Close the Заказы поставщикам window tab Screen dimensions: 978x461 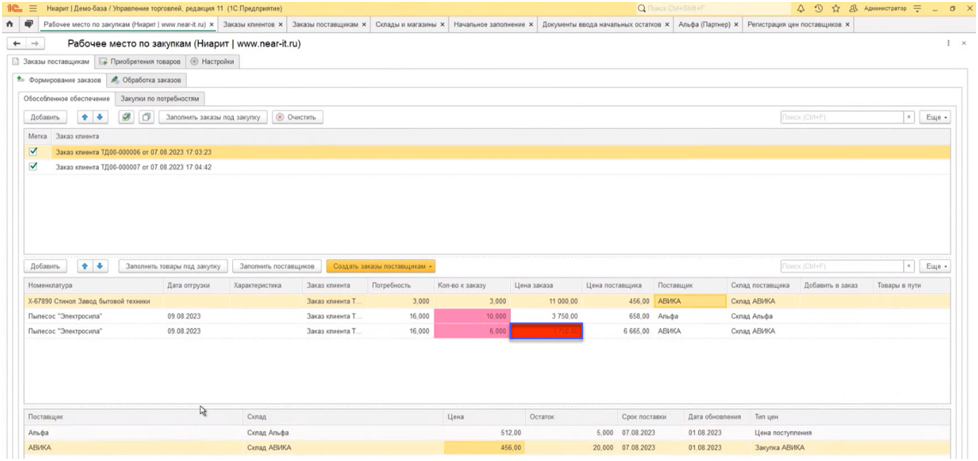(x=364, y=24)
